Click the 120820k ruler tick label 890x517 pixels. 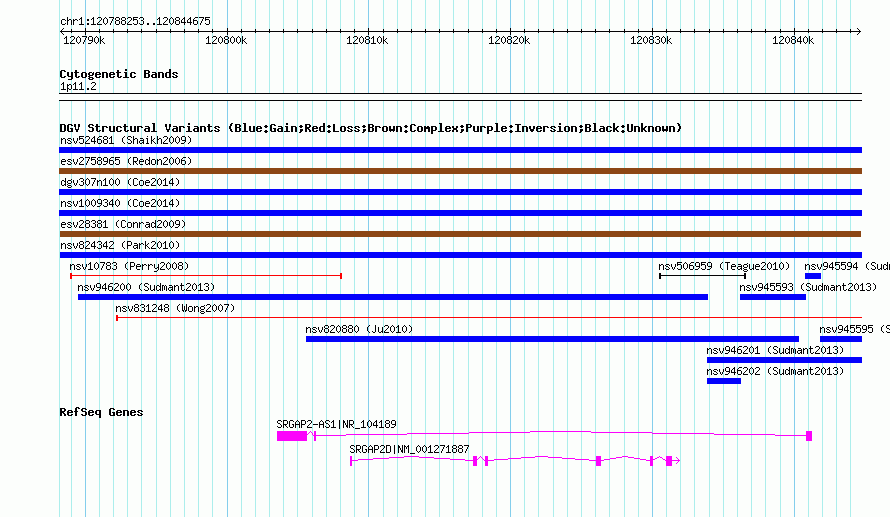509,40
